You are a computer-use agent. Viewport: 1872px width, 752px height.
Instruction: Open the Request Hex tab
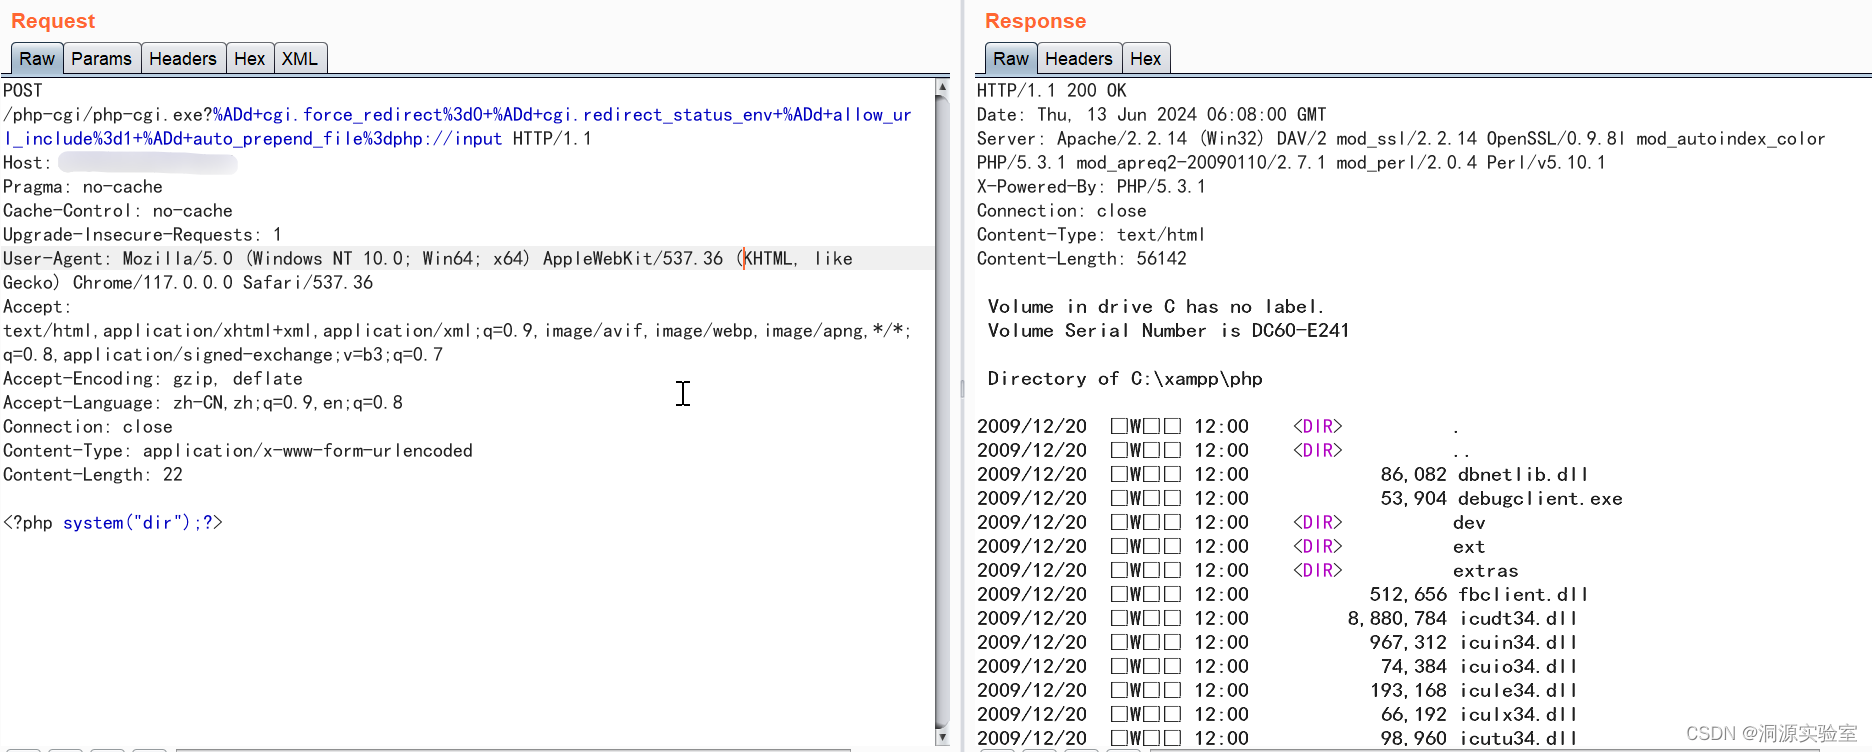click(250, 59)
